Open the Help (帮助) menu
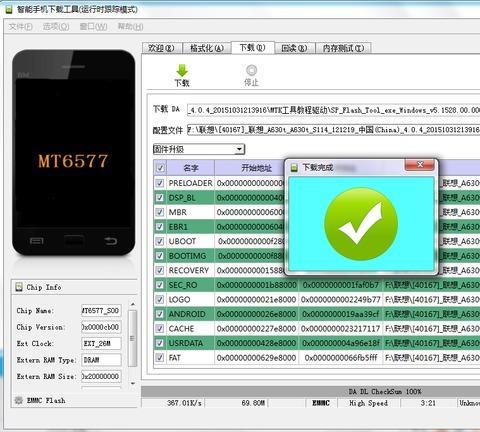The image size is (480, 432). (x=130, y=26)
